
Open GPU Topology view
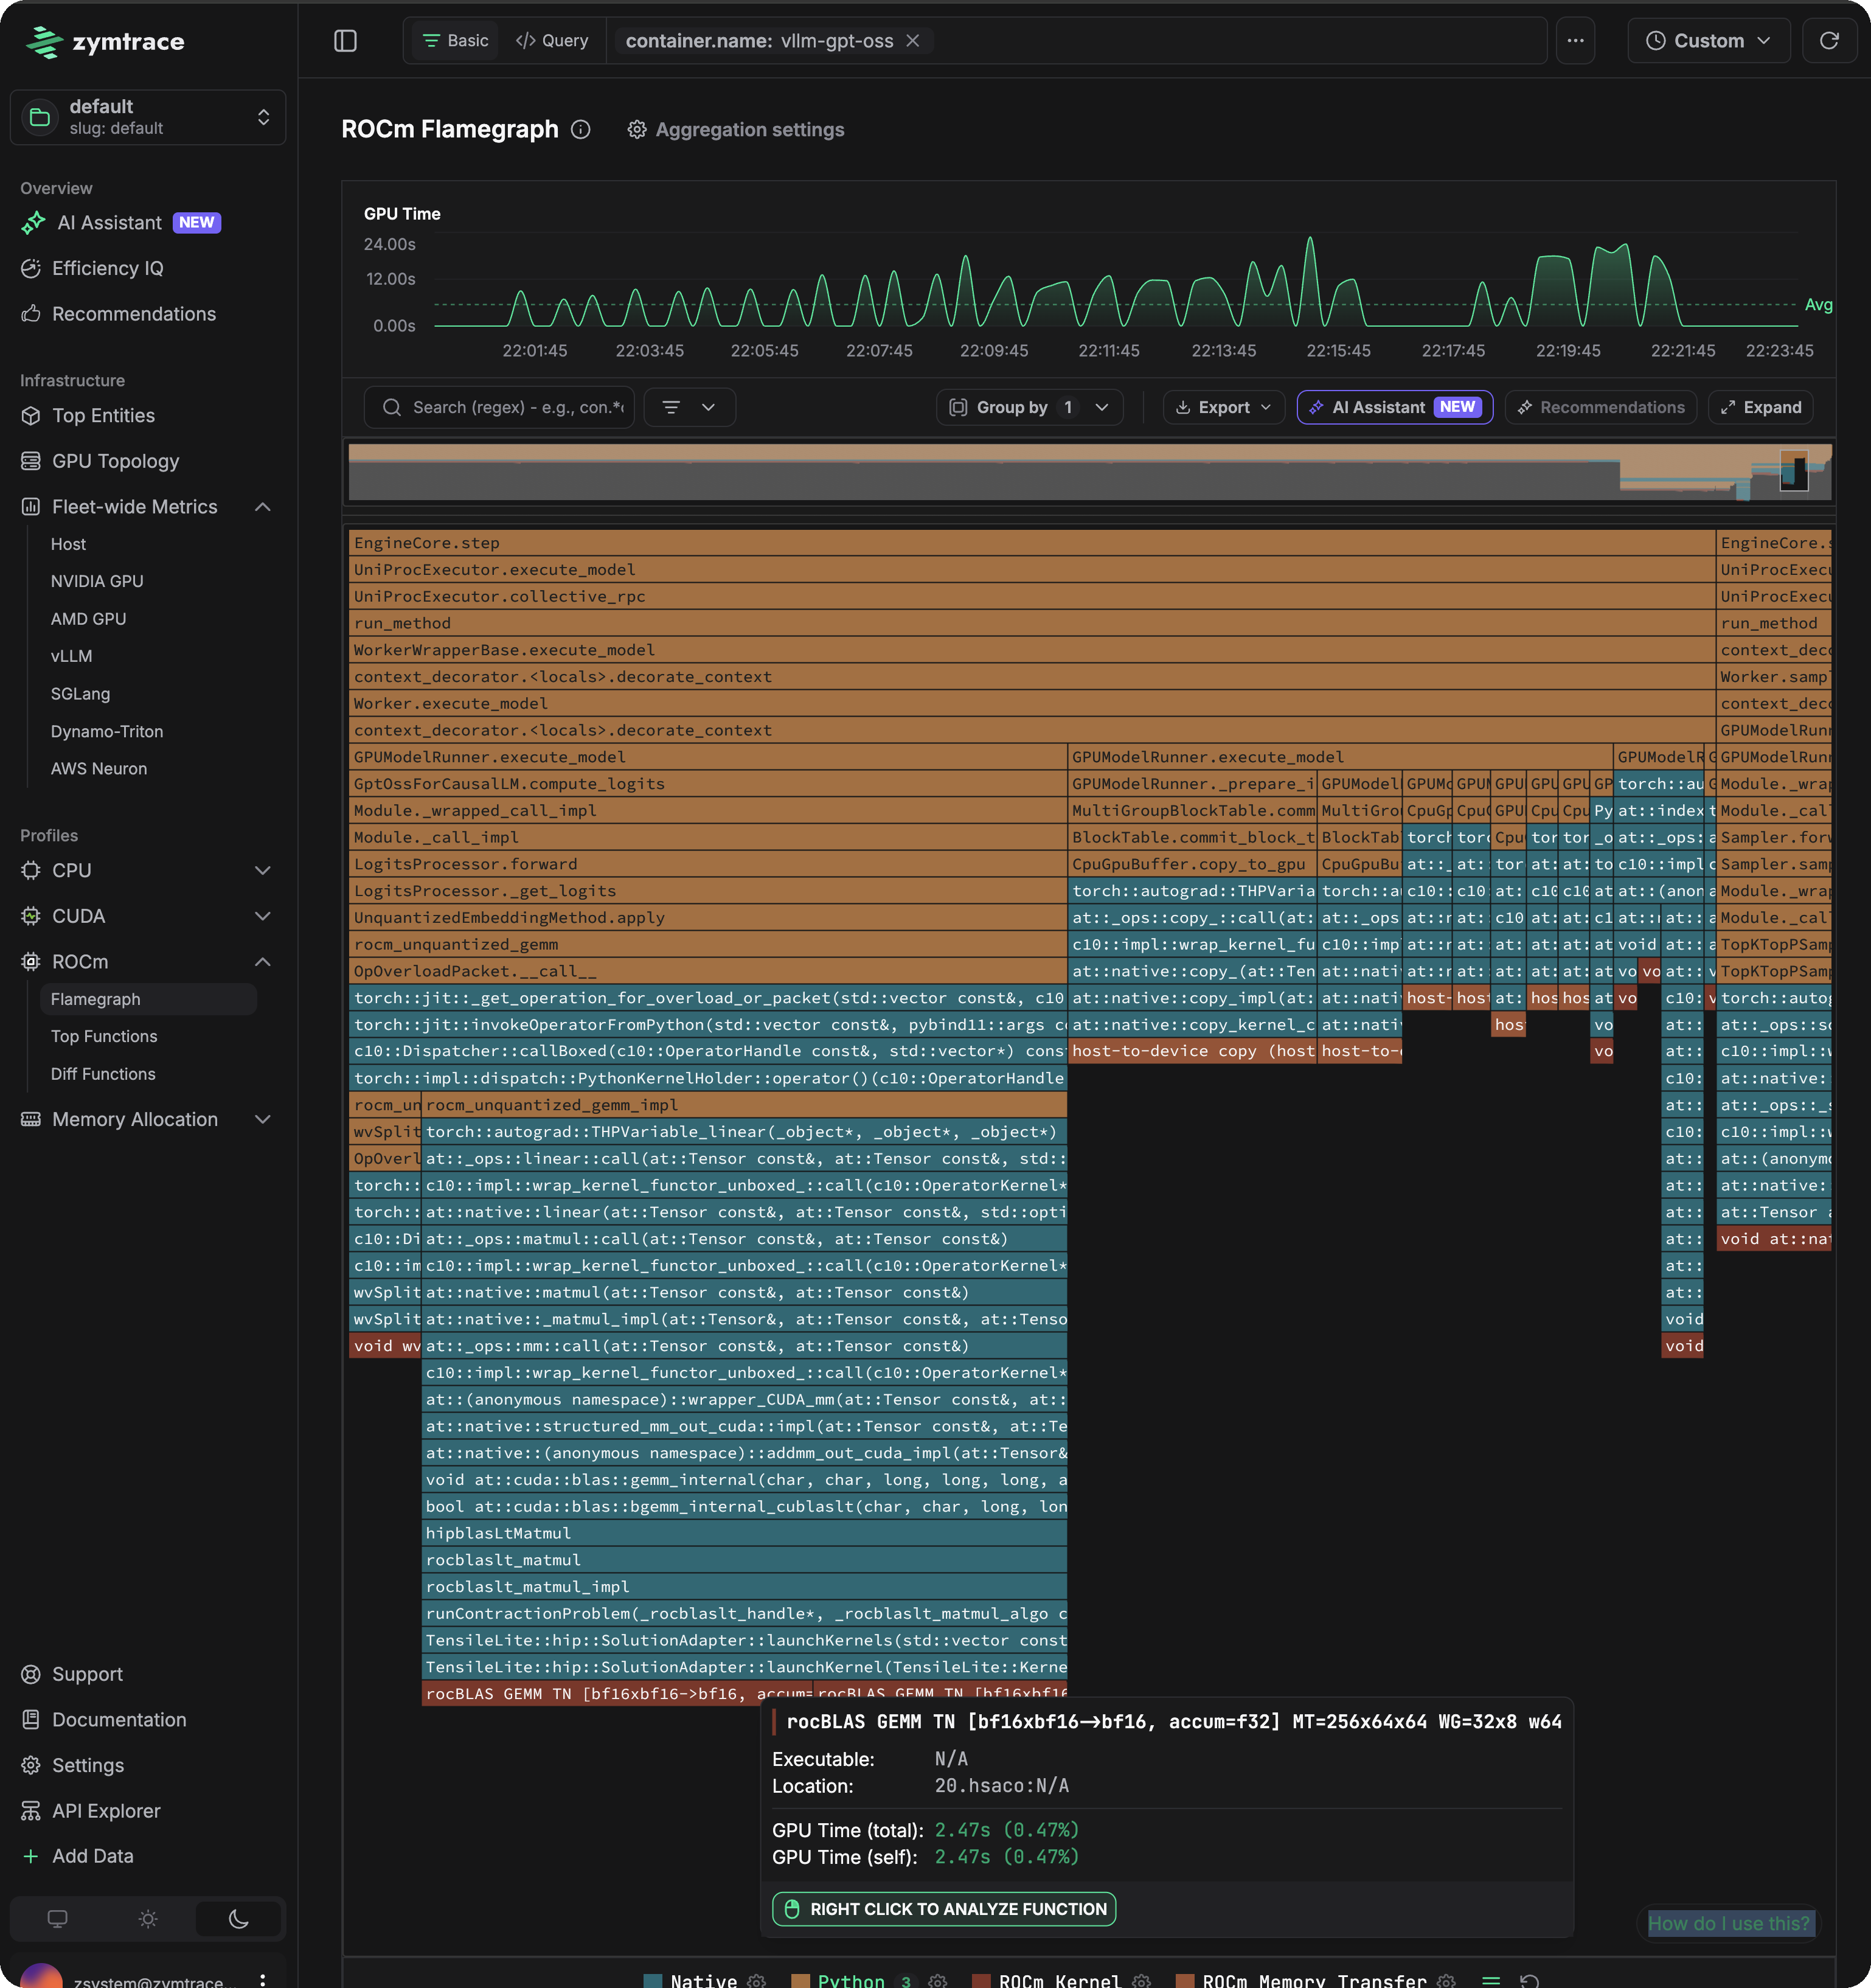pyautogui.click(x=100, y=461)
